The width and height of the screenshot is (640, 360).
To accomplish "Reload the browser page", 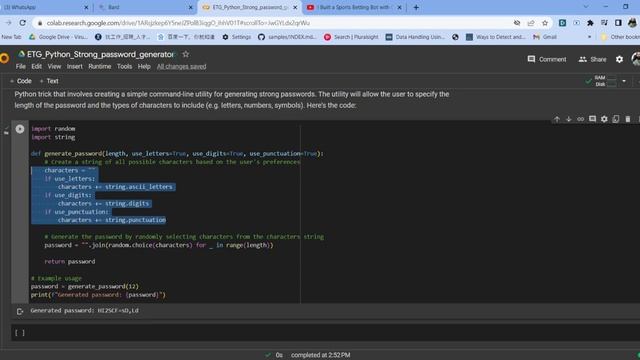I will coord(22,23).
